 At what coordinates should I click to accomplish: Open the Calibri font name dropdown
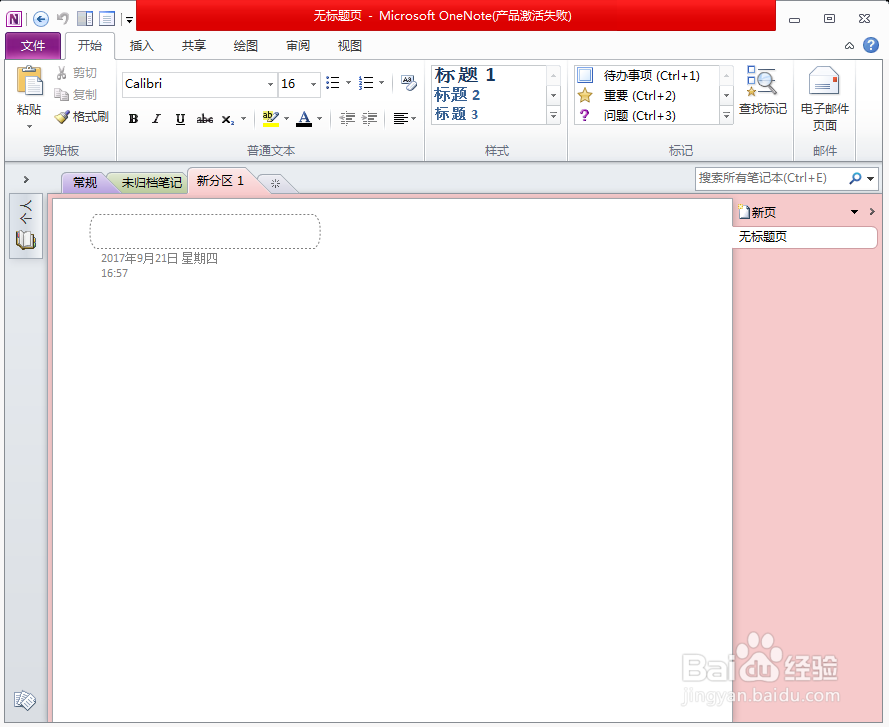click(x=270, y=84)
